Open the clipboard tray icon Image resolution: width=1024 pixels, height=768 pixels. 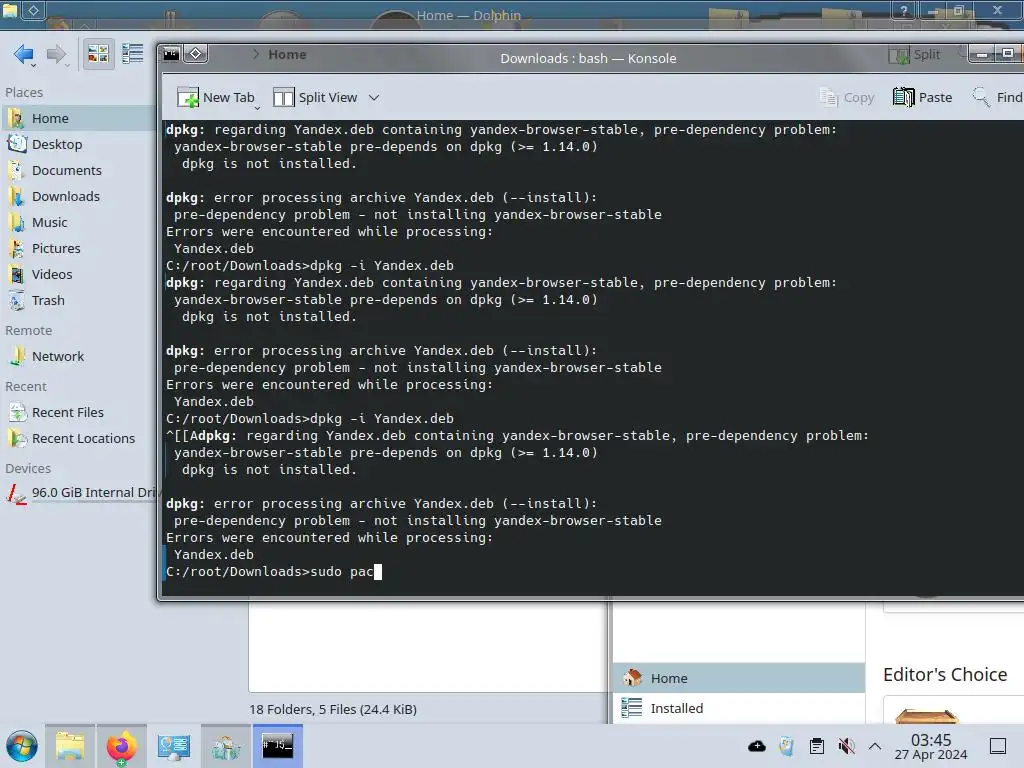click(816, 746)
